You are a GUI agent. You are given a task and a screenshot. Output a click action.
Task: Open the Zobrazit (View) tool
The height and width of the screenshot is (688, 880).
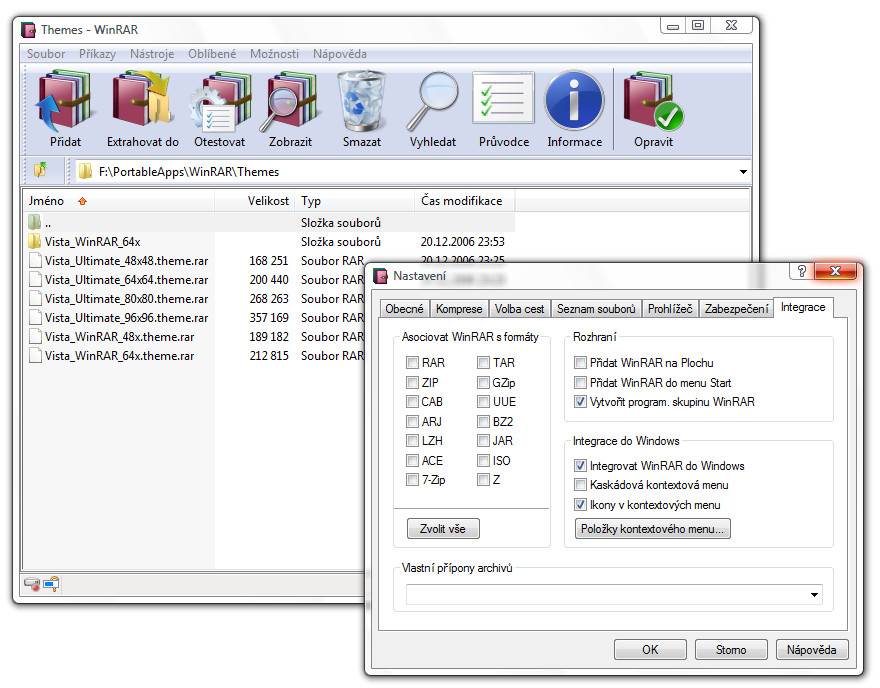tap(291, 104)
